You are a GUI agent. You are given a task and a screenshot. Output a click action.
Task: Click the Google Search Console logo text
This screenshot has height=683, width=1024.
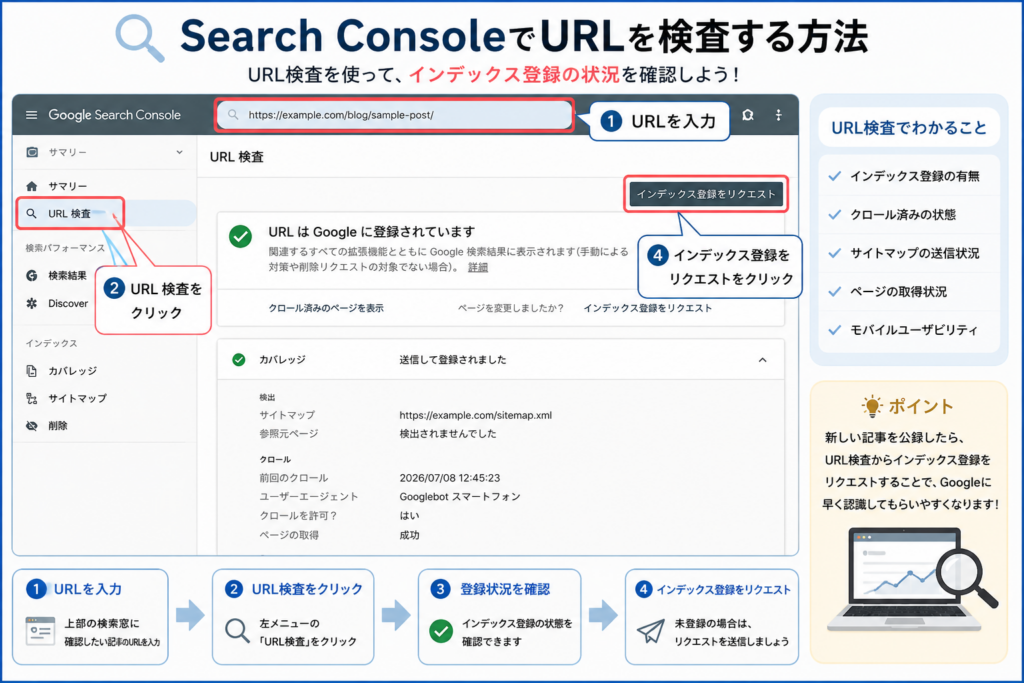(x=114, y=115)
